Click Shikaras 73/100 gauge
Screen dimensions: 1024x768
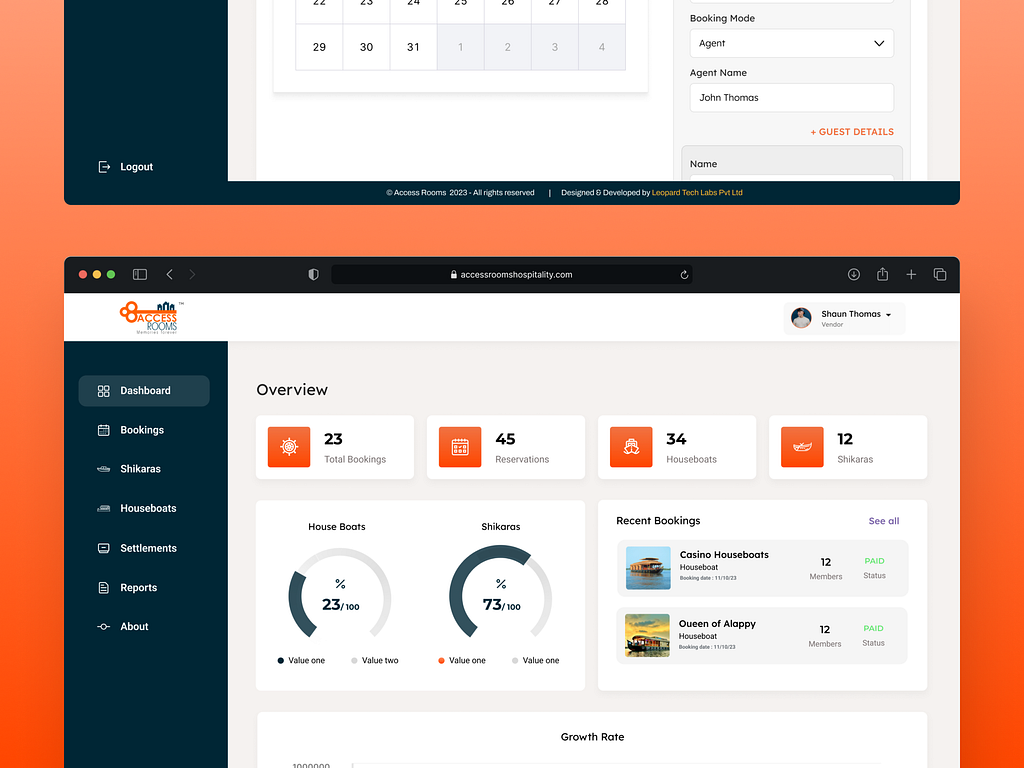pos(501,593)
